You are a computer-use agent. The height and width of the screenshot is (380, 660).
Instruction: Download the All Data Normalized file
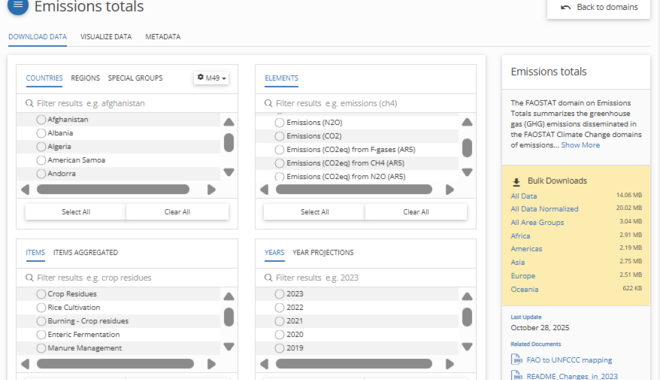[x=544, y=209]
